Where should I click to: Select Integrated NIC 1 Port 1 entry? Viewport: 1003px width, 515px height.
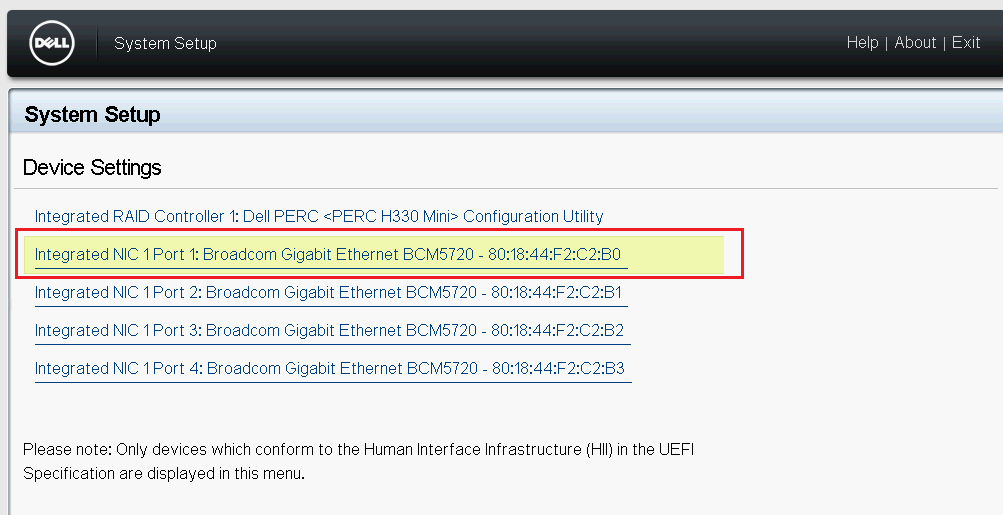328,255
